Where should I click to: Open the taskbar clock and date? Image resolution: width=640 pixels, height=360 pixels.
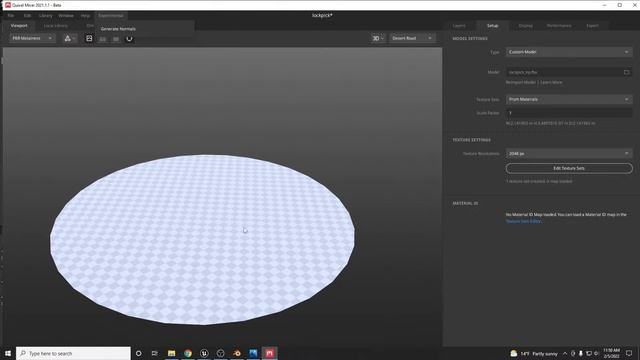(611, 353)
